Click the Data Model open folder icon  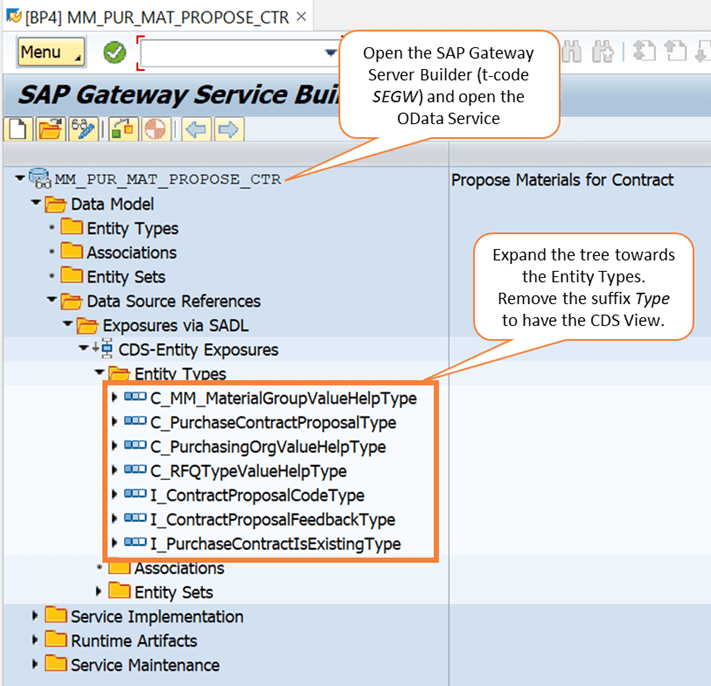pyautogui.click(x=56, y=204)
